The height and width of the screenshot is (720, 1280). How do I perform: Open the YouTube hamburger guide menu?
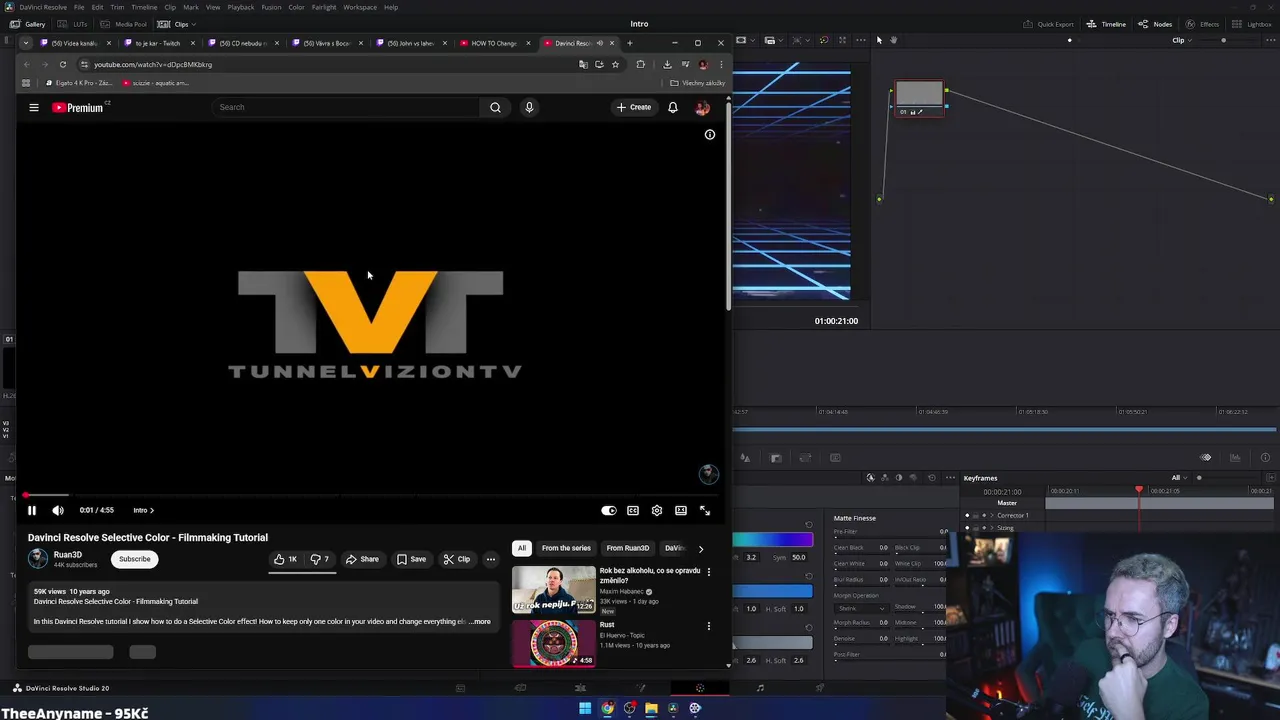pos(33,107)
